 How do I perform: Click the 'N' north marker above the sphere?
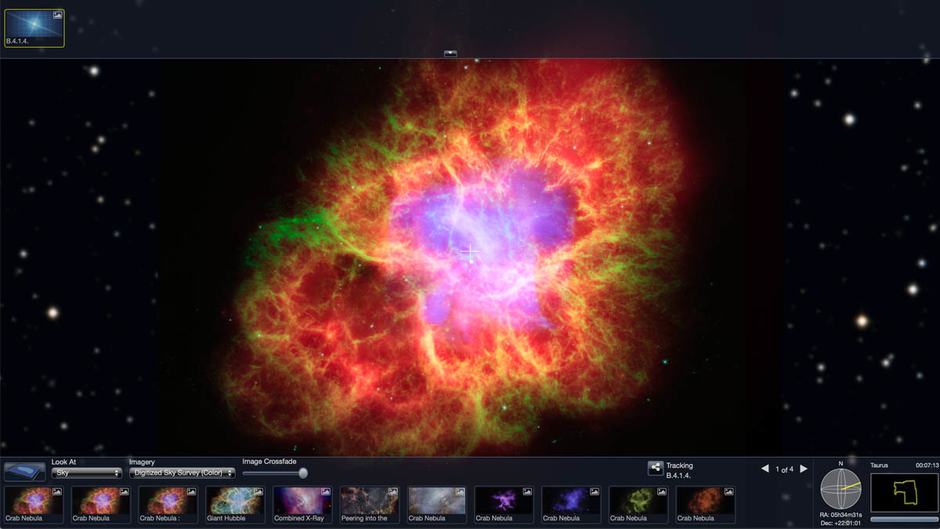(840, 463)
